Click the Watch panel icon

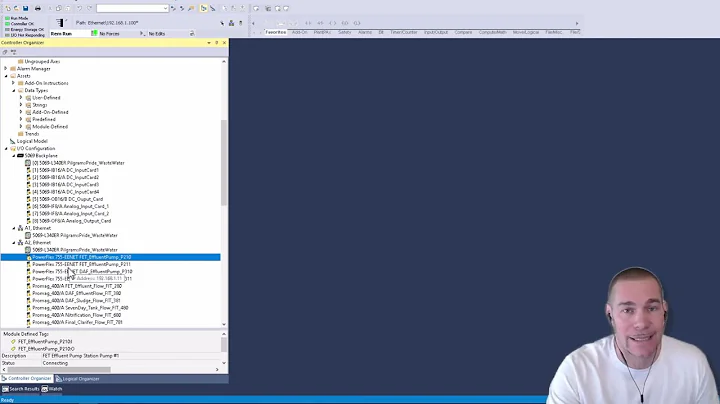pyautogui.click(x=45, y=389)
